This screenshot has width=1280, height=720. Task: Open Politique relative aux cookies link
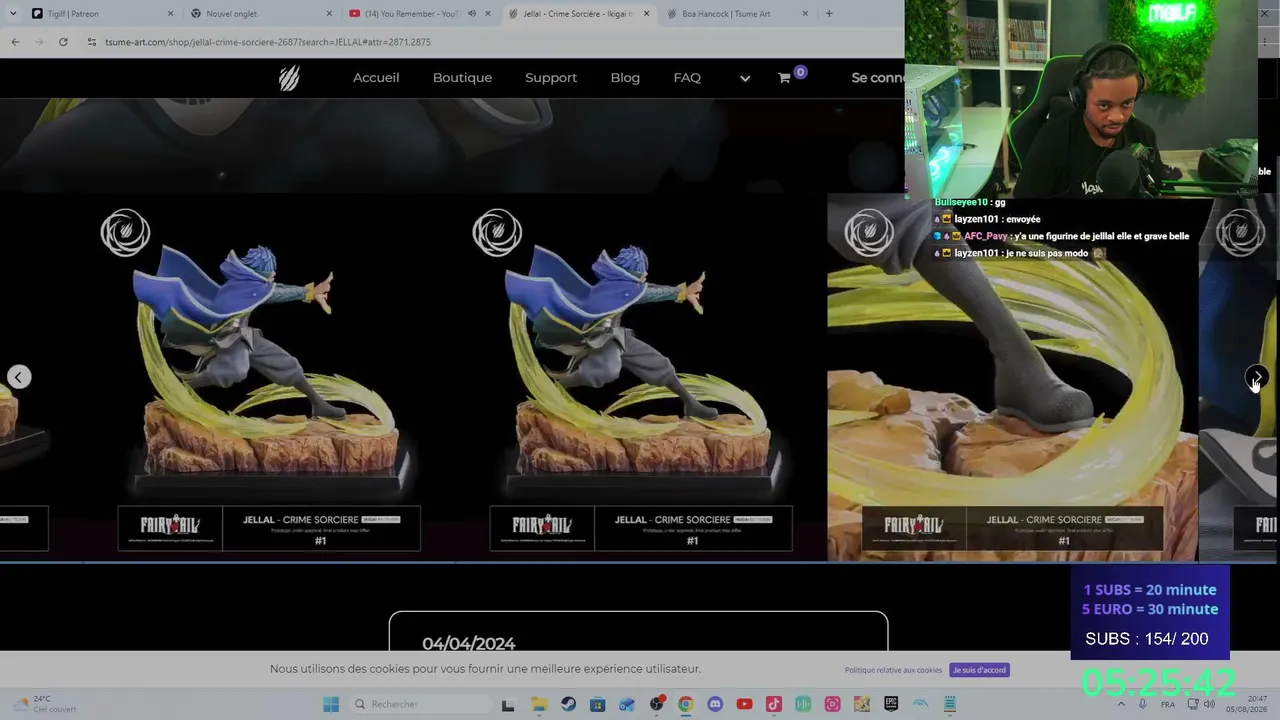pos(893,670)
